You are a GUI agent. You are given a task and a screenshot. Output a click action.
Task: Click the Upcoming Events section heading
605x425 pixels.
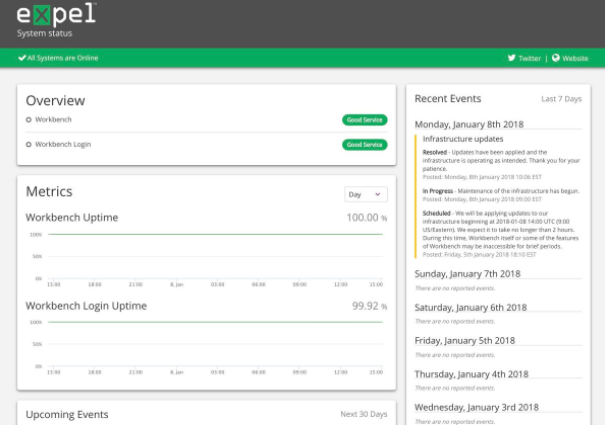(x=67, y=415)
